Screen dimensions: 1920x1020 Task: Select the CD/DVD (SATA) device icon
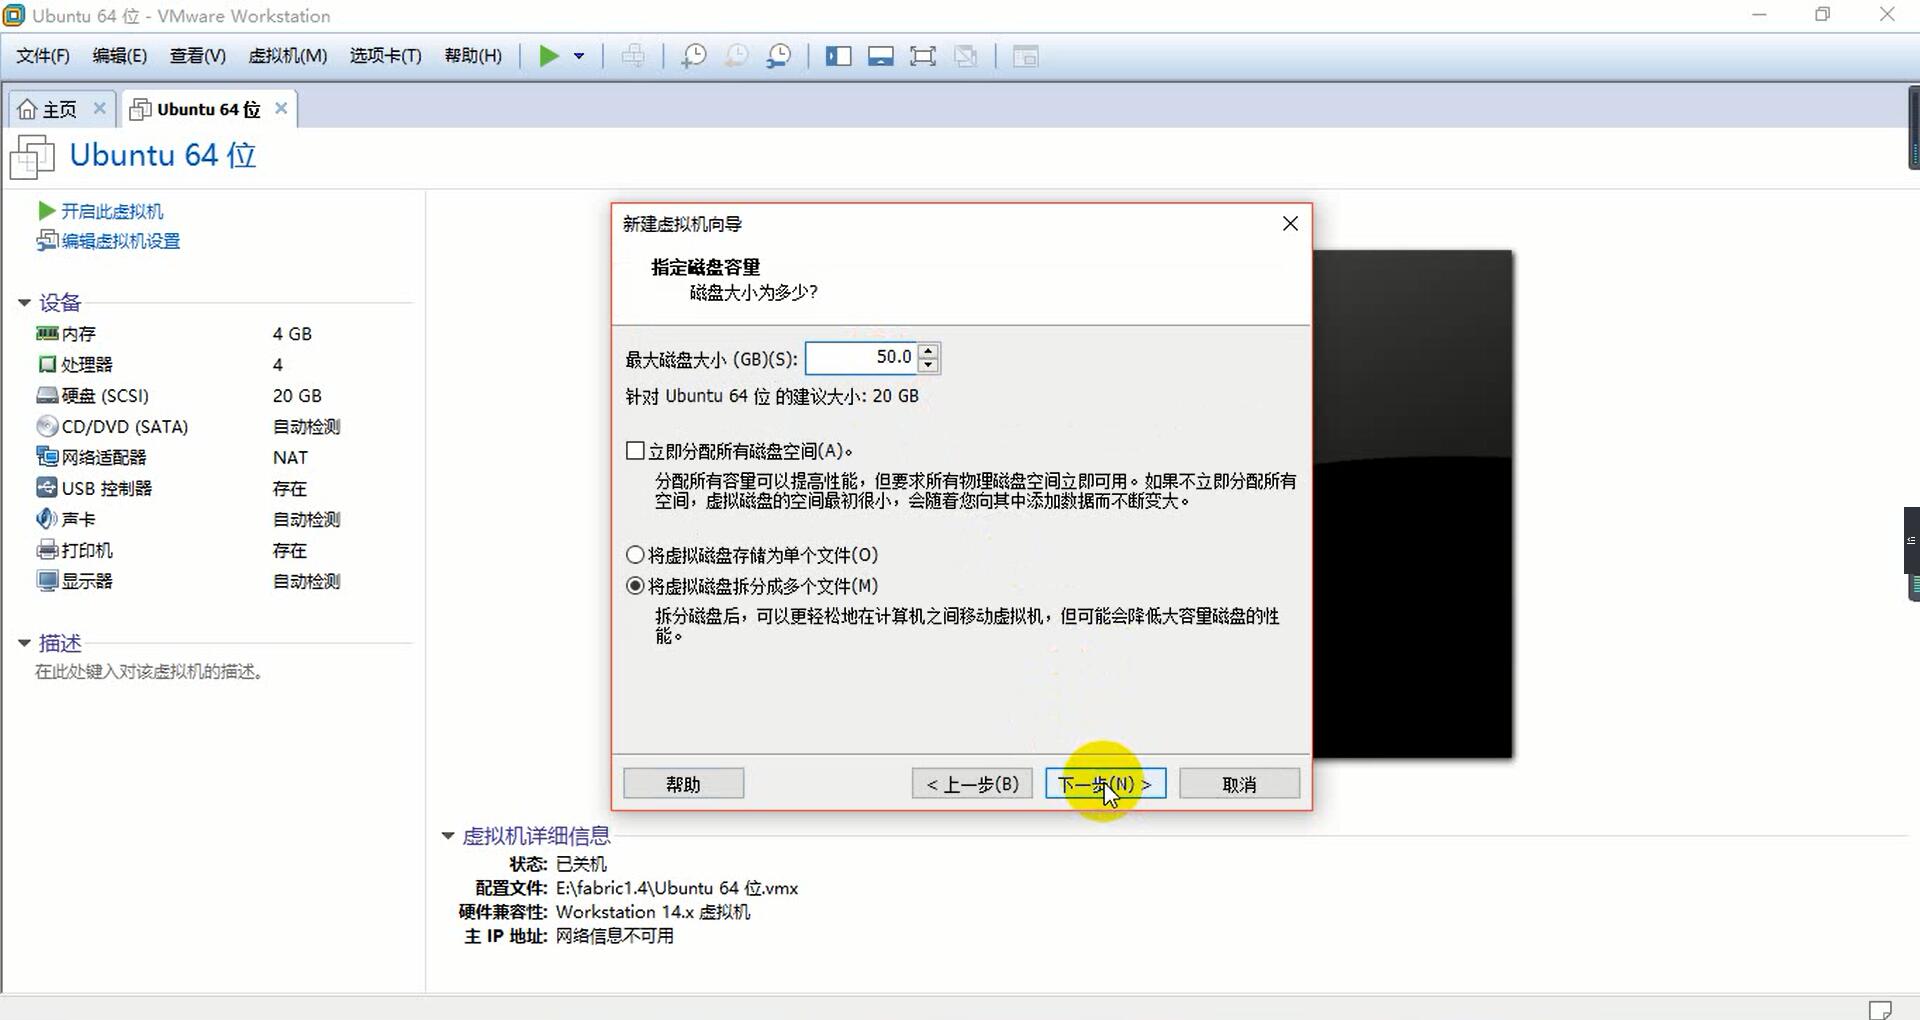click(47, 426)
